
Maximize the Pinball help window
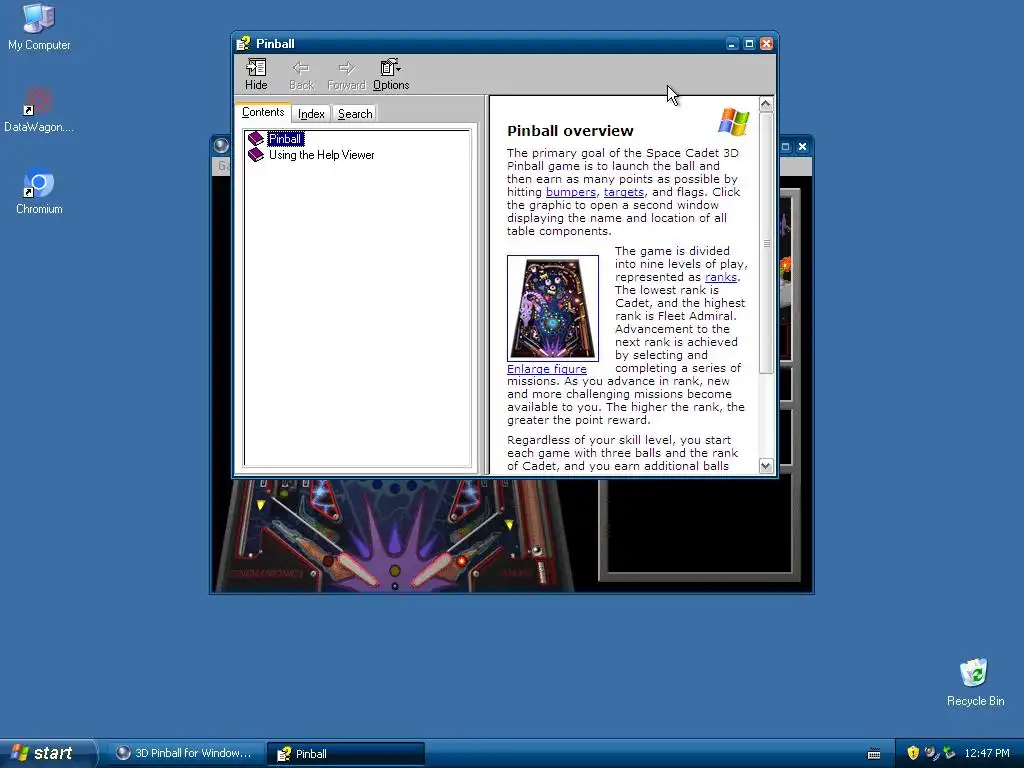coord(749,44)
